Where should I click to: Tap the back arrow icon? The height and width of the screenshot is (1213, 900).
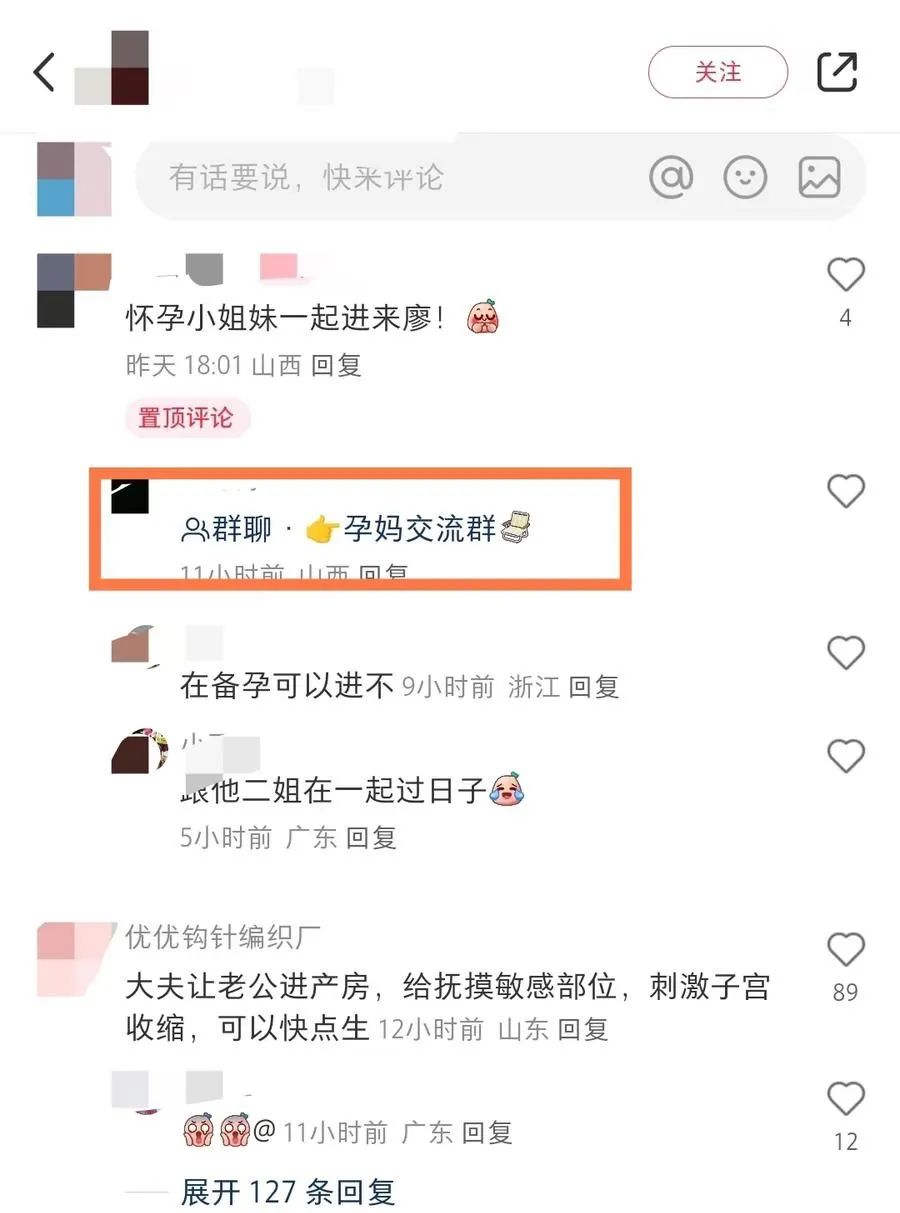point(44,72)
